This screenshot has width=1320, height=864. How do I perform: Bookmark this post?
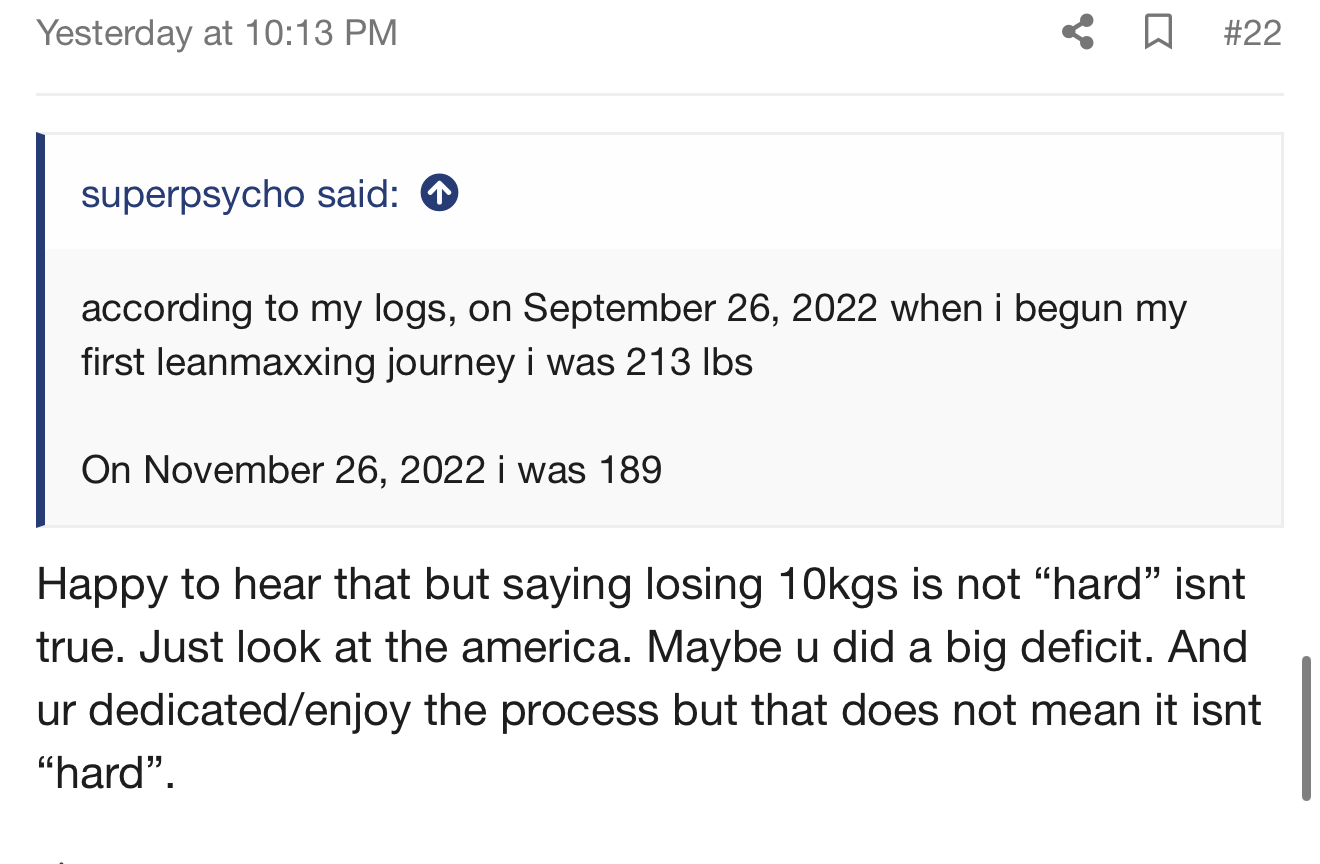tap(1158, 33)
